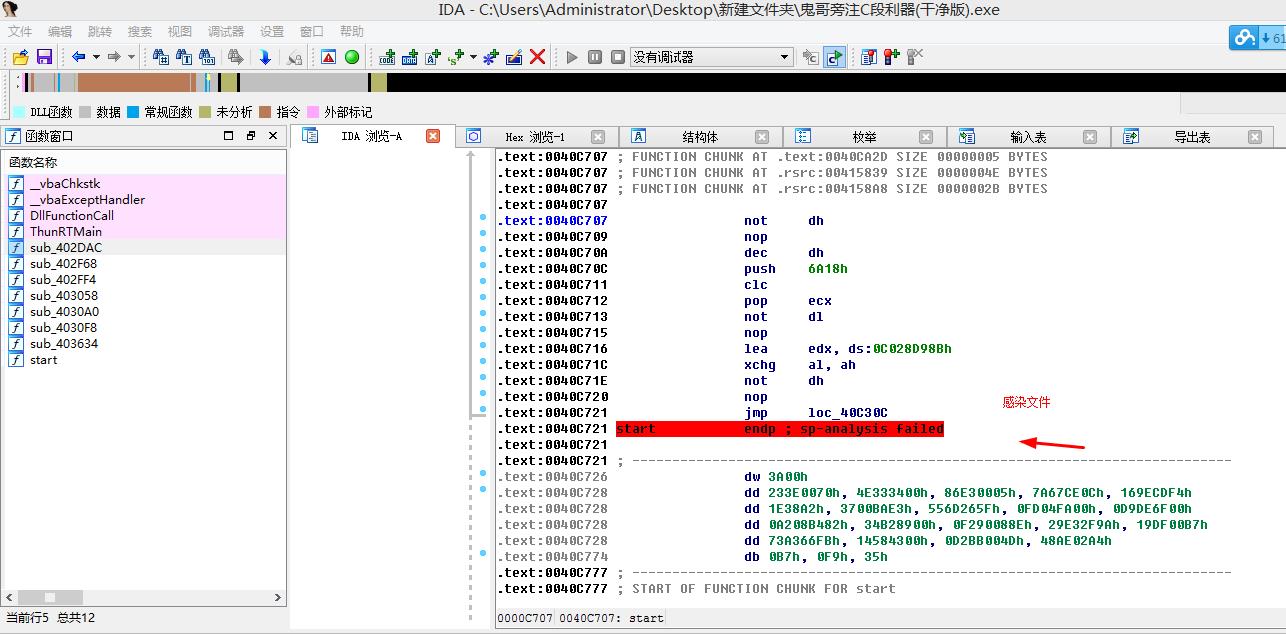Viewport: 1286px width, 634px height.
Task: Open the back arrow history dropdown
Action: pos(95,57)
